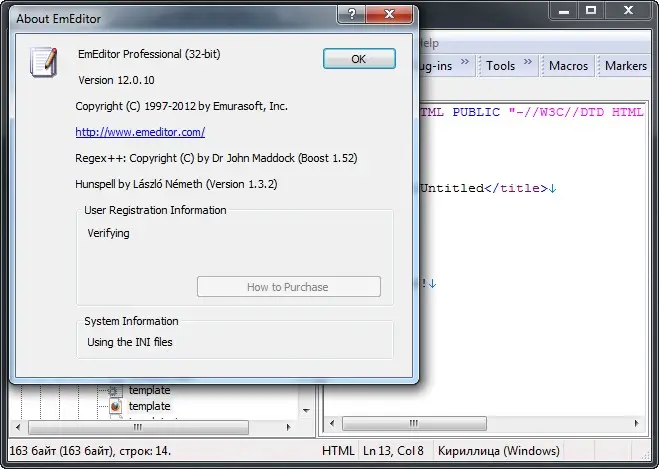Open the Plug-ins toolbar tab
Image resolution: width=659 pixels, height=469 pixels.
pyautogui.click(x=435, y=66)
